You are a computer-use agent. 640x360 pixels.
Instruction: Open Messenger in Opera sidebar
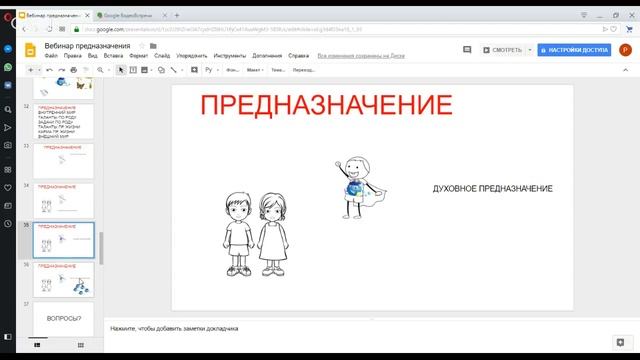[8, 49]
